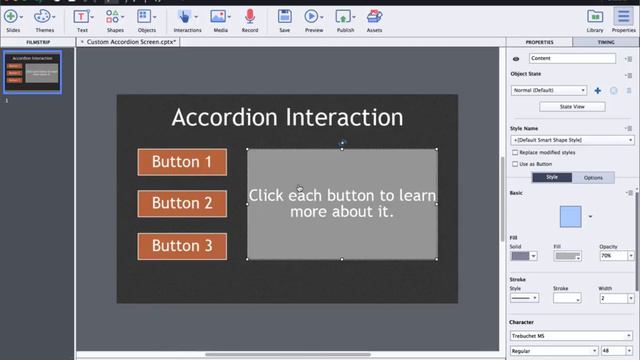
Task: Close the Custom Accordion Screen.cptx tab
Action: coord(82,42)
